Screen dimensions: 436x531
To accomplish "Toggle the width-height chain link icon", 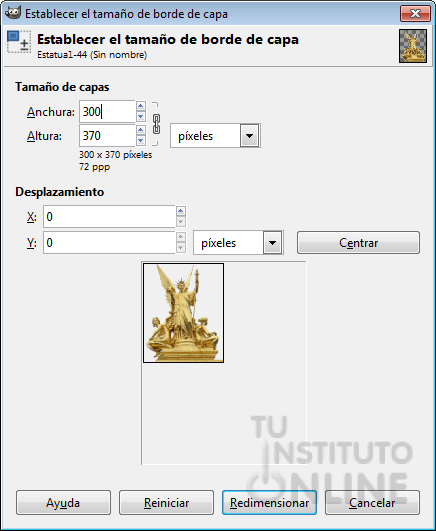I will pyautogui.click(x=156, y=124).
